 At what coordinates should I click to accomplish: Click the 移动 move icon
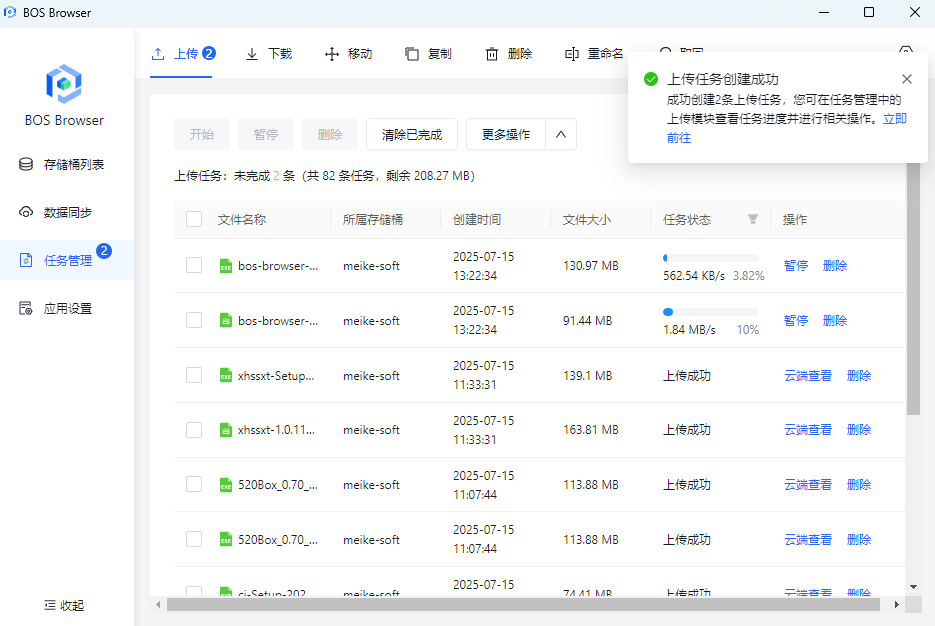tap(332, 54)
